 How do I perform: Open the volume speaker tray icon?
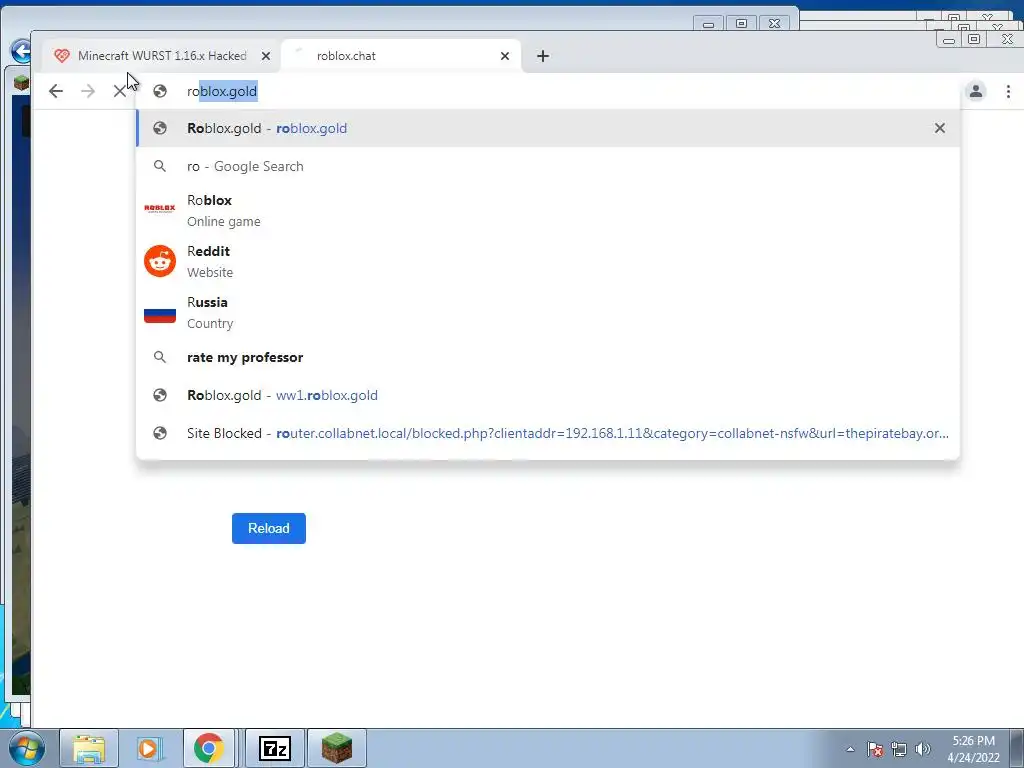click(923, 749)
